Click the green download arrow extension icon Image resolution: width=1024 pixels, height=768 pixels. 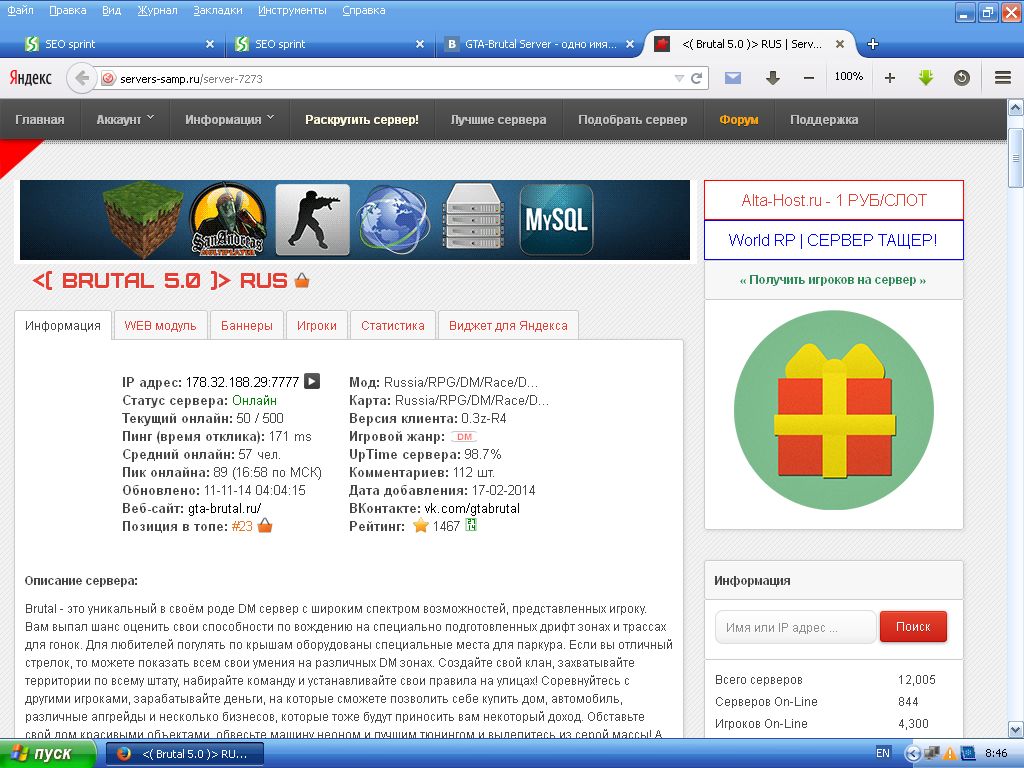[x=925, y=78]
